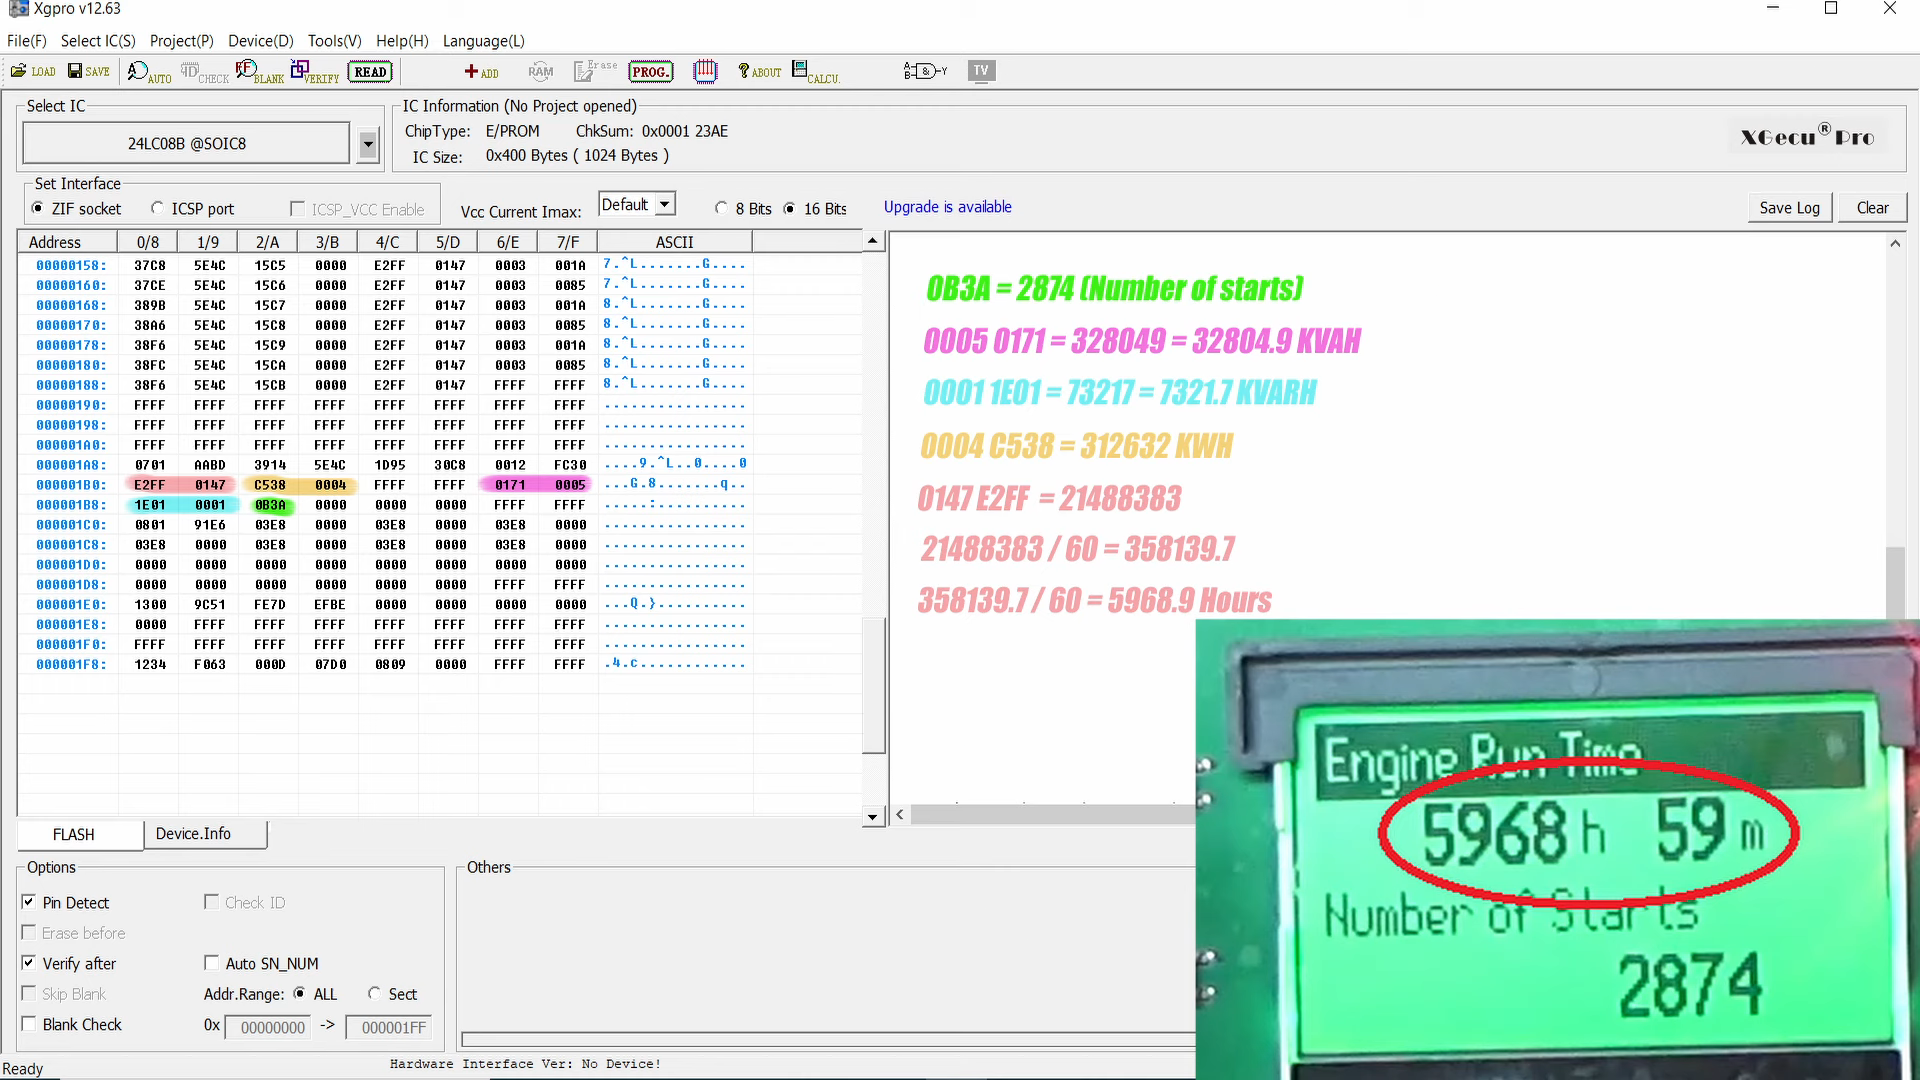Click the SAVE toolbar icon
1920x1080 pixels.
point(88,71)
